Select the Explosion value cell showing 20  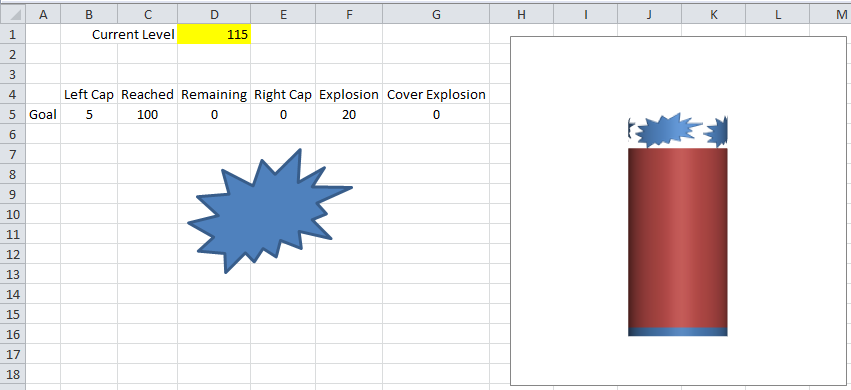(348, 114)
